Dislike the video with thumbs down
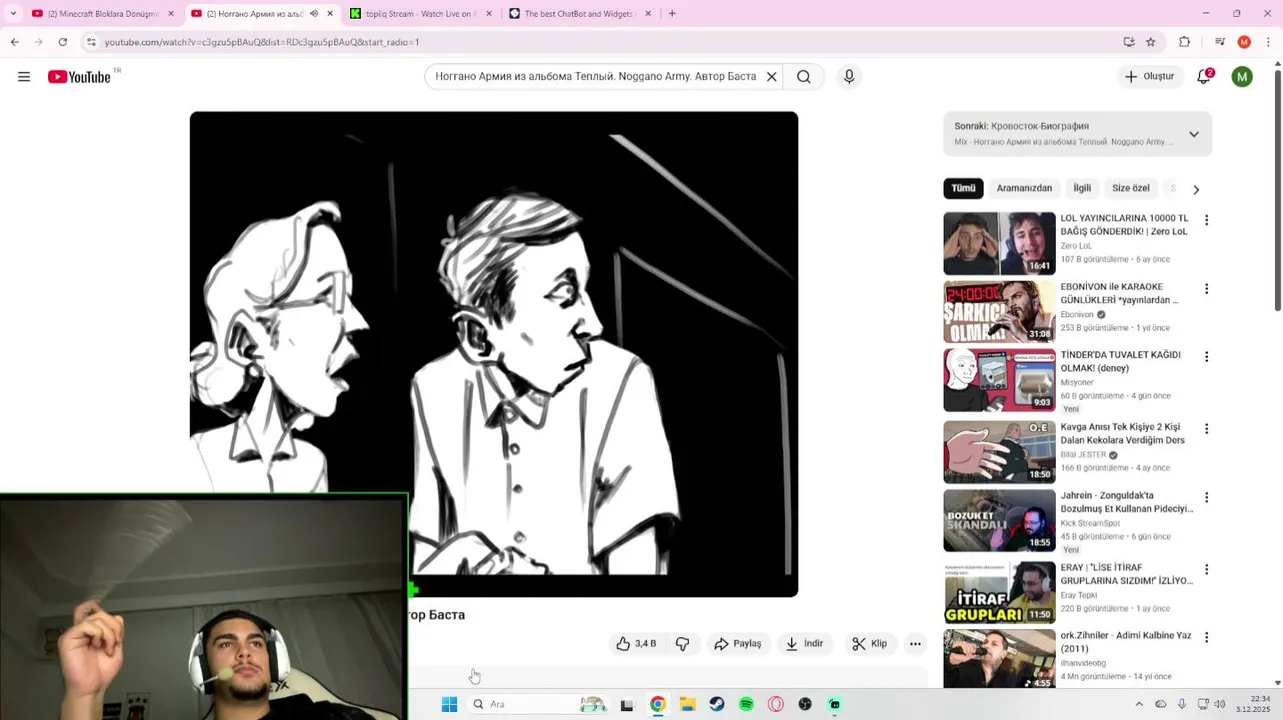This screenshot has height=720, width=1283. pos(683,644)
